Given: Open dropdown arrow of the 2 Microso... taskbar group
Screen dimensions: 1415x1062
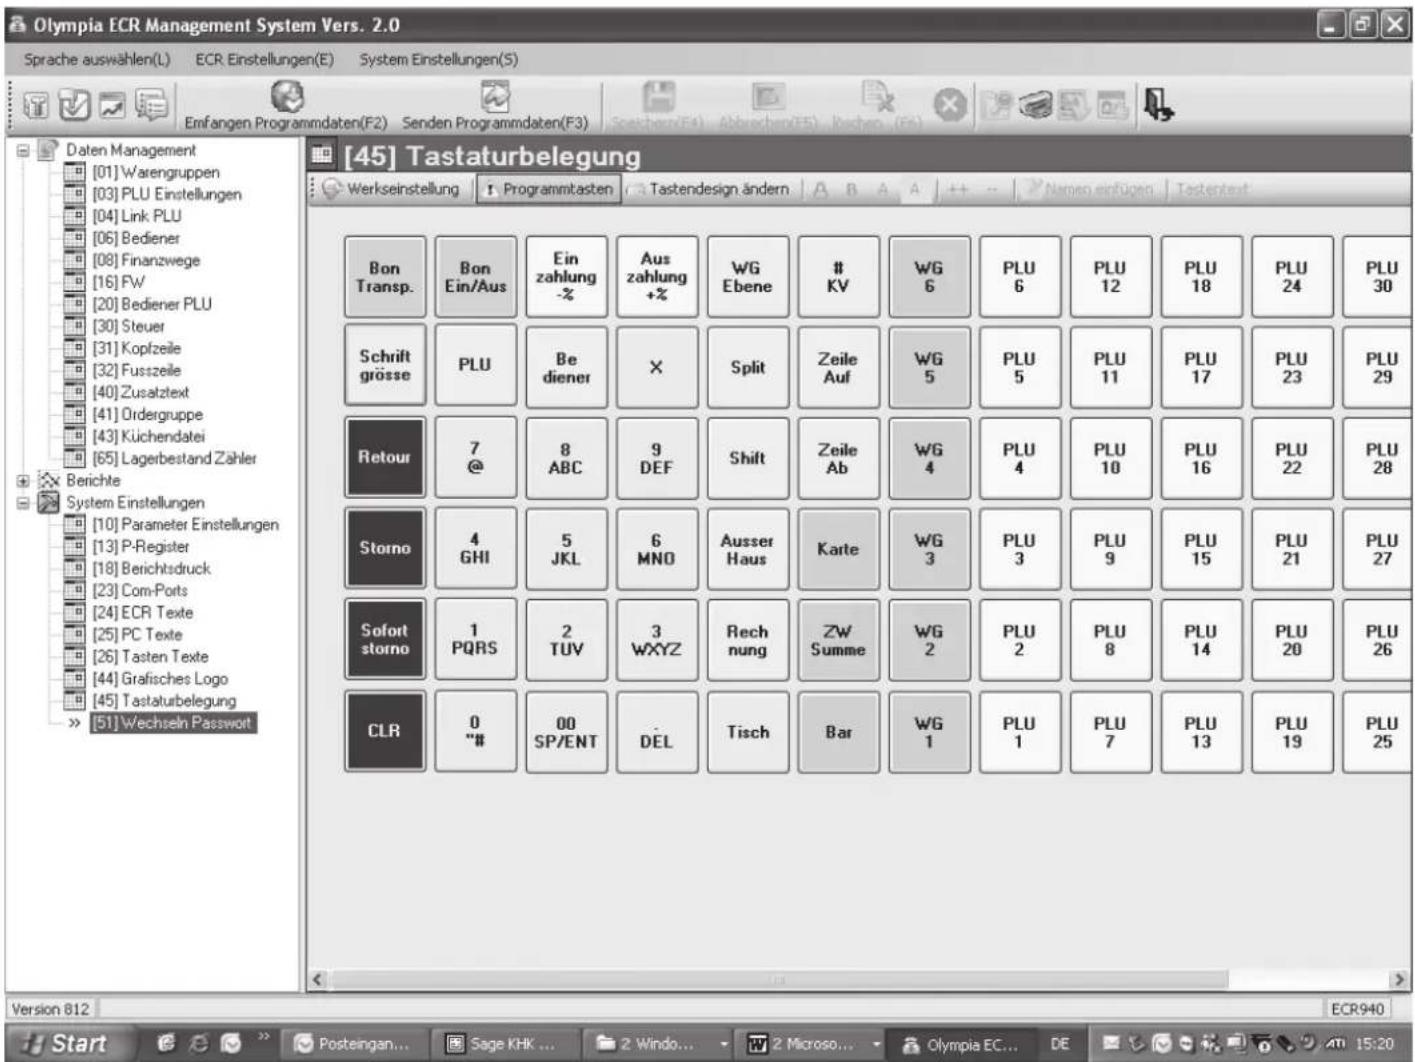Looking at the screenshot, I should 876,1044.
